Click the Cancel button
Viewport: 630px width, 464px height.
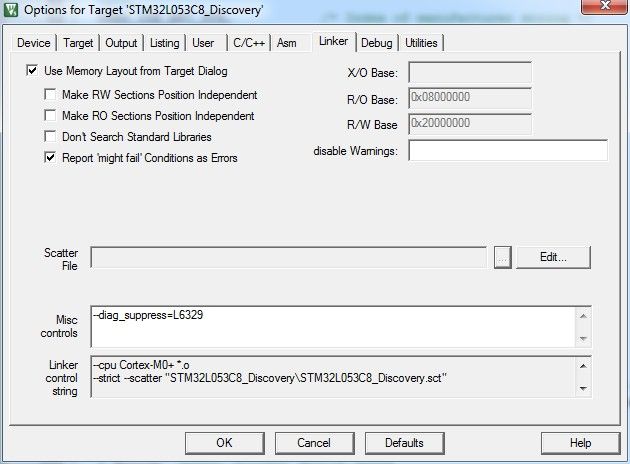pos(314,443)
